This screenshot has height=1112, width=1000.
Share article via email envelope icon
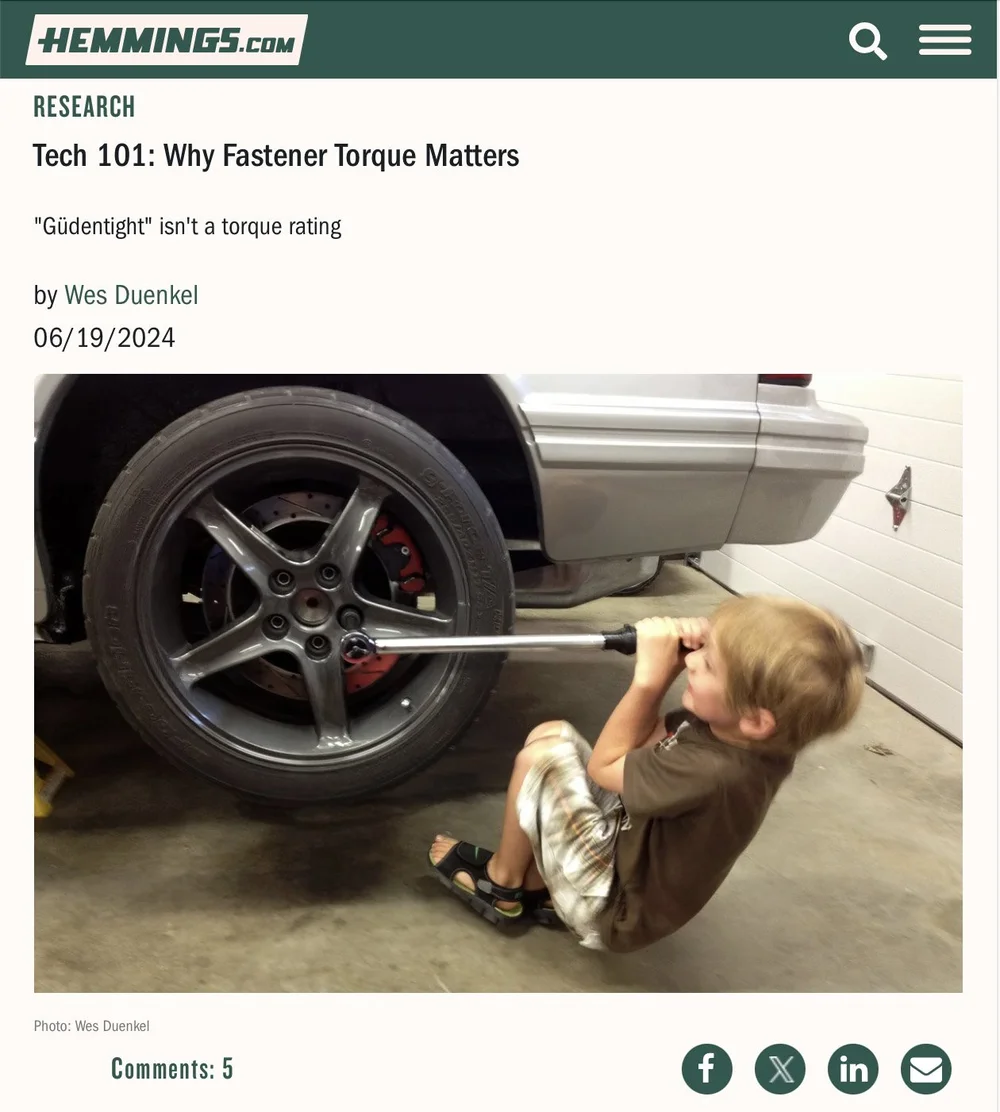[x=926, y=1069]
